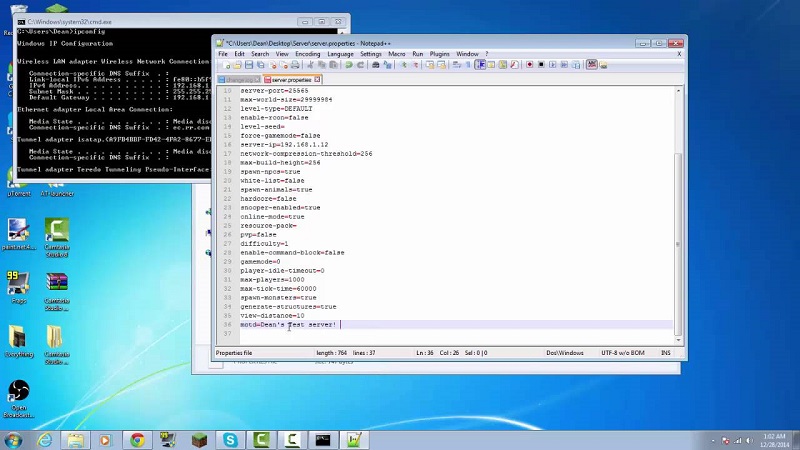Screen dimensions: 800x450
Task: Open the Fraps desktop shortcut
Action: (x=18, y=285)
